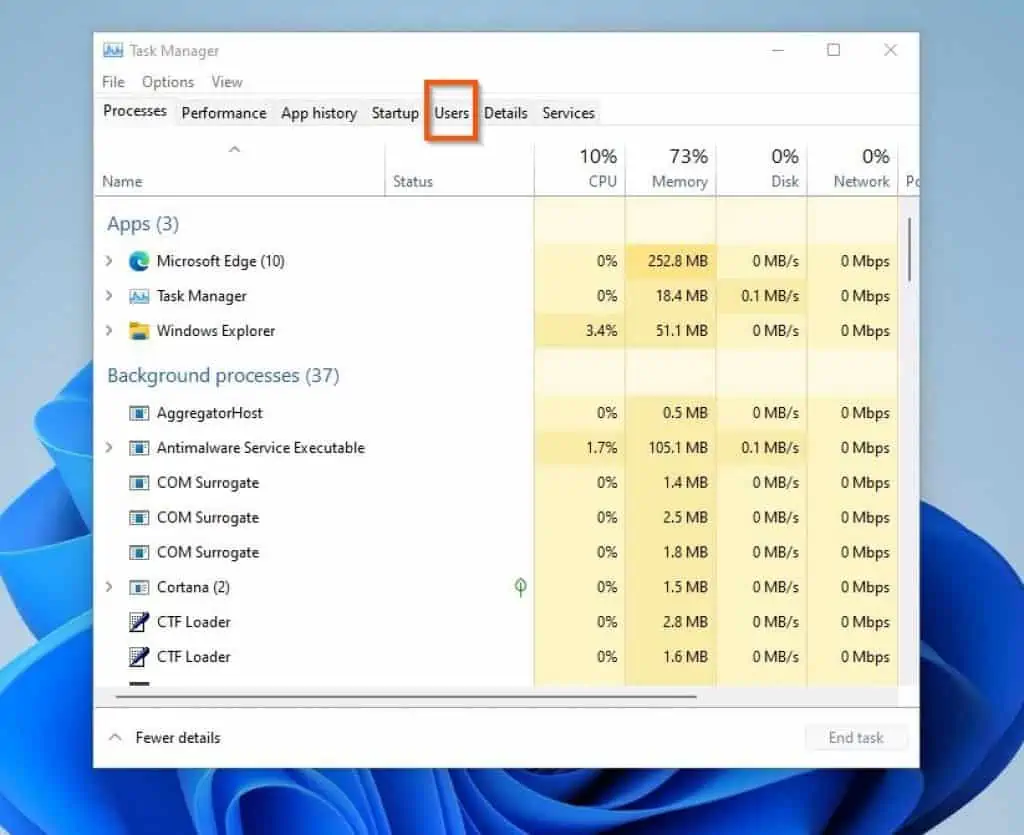Click the End task button
1024x835 pixels.
(x=856, y=737)
